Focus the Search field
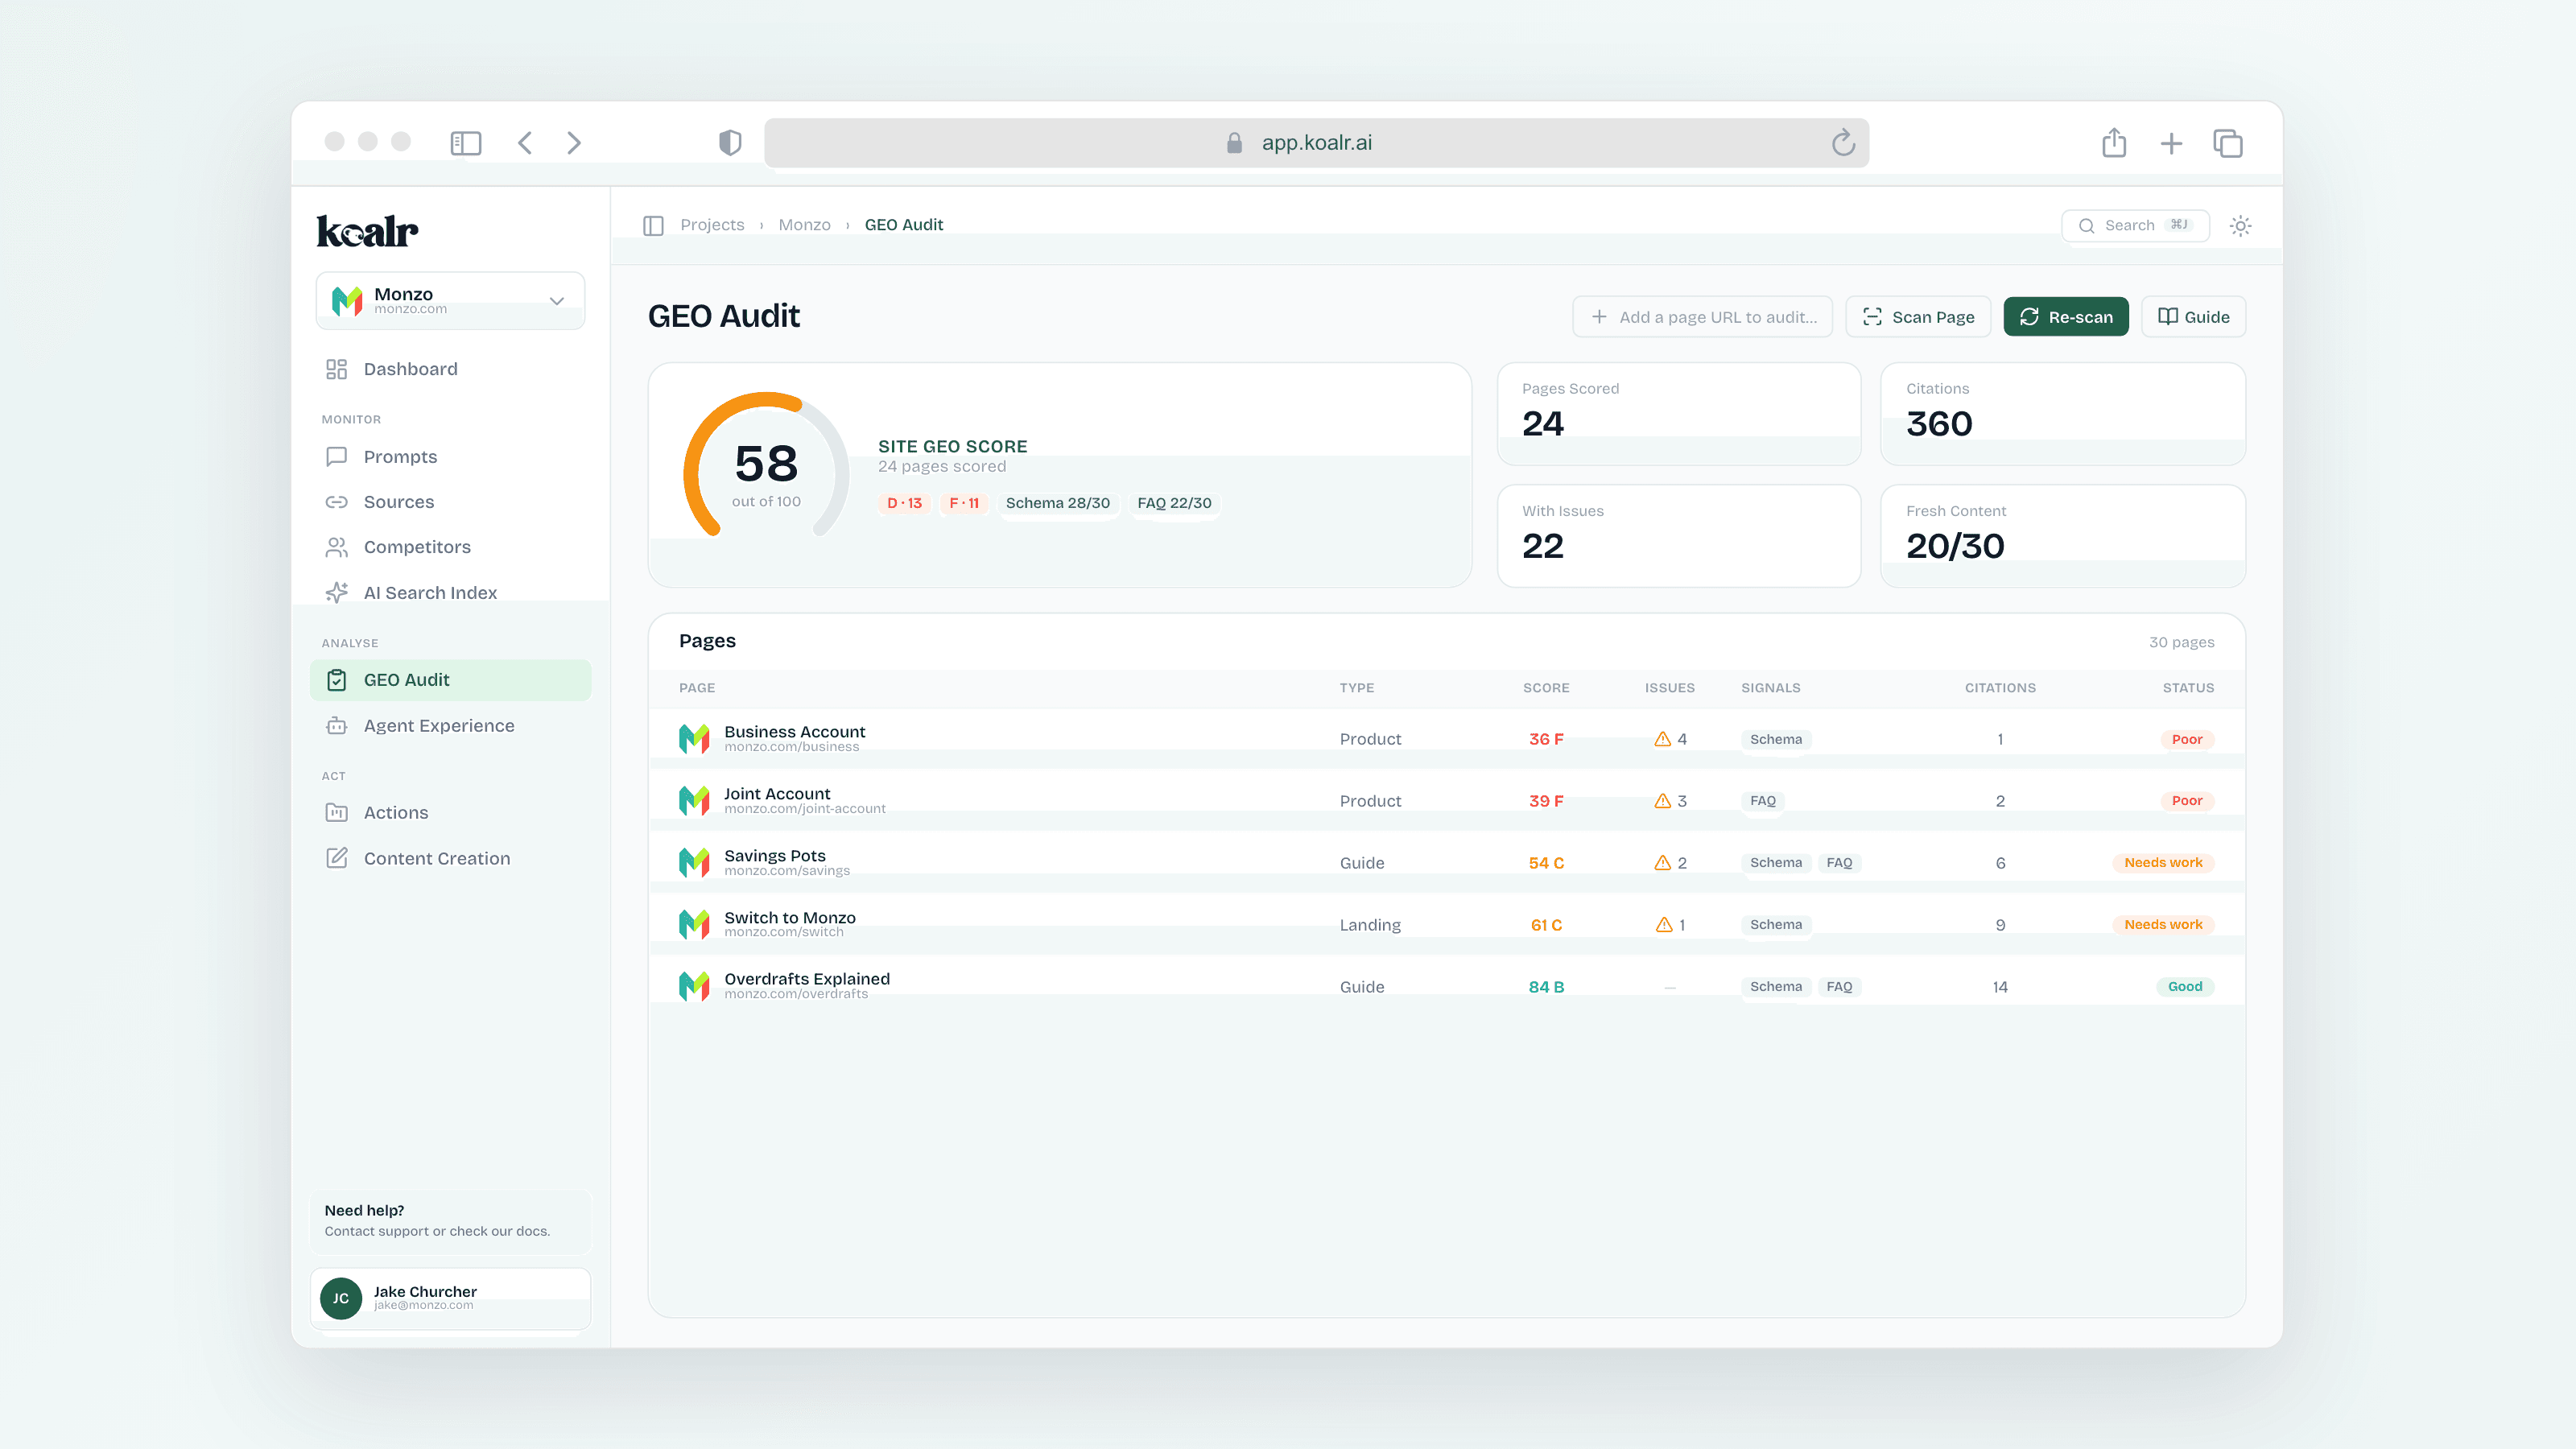 (2135, 226)
